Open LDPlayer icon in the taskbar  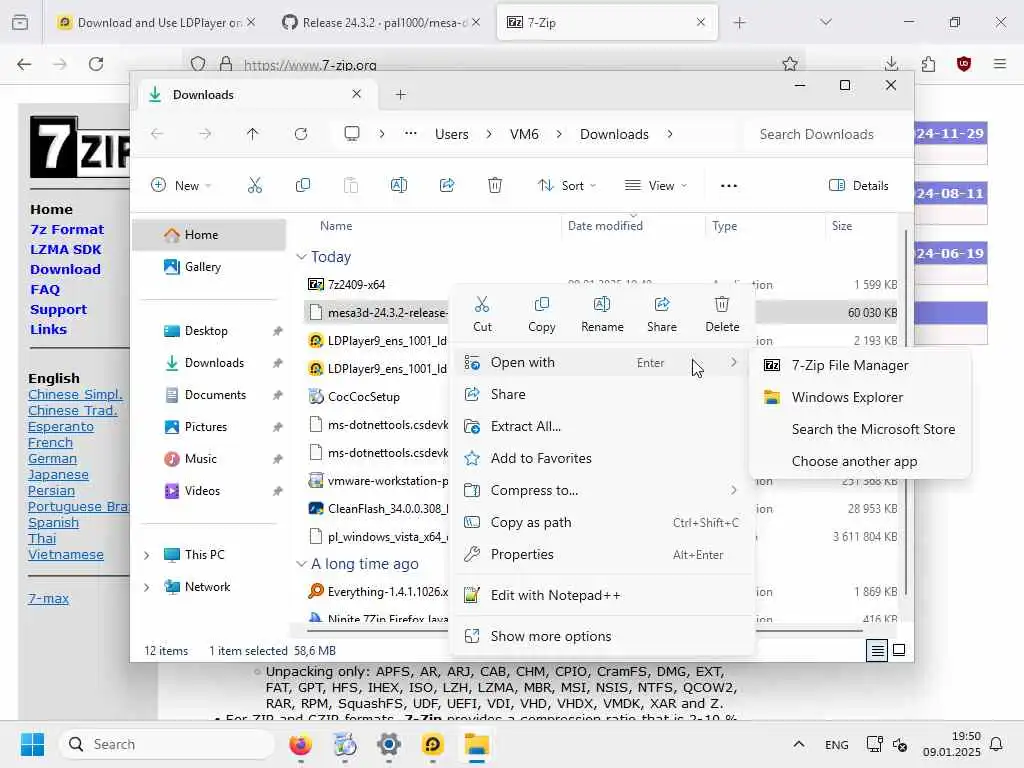pyautogui.click(x=432, y=744)
